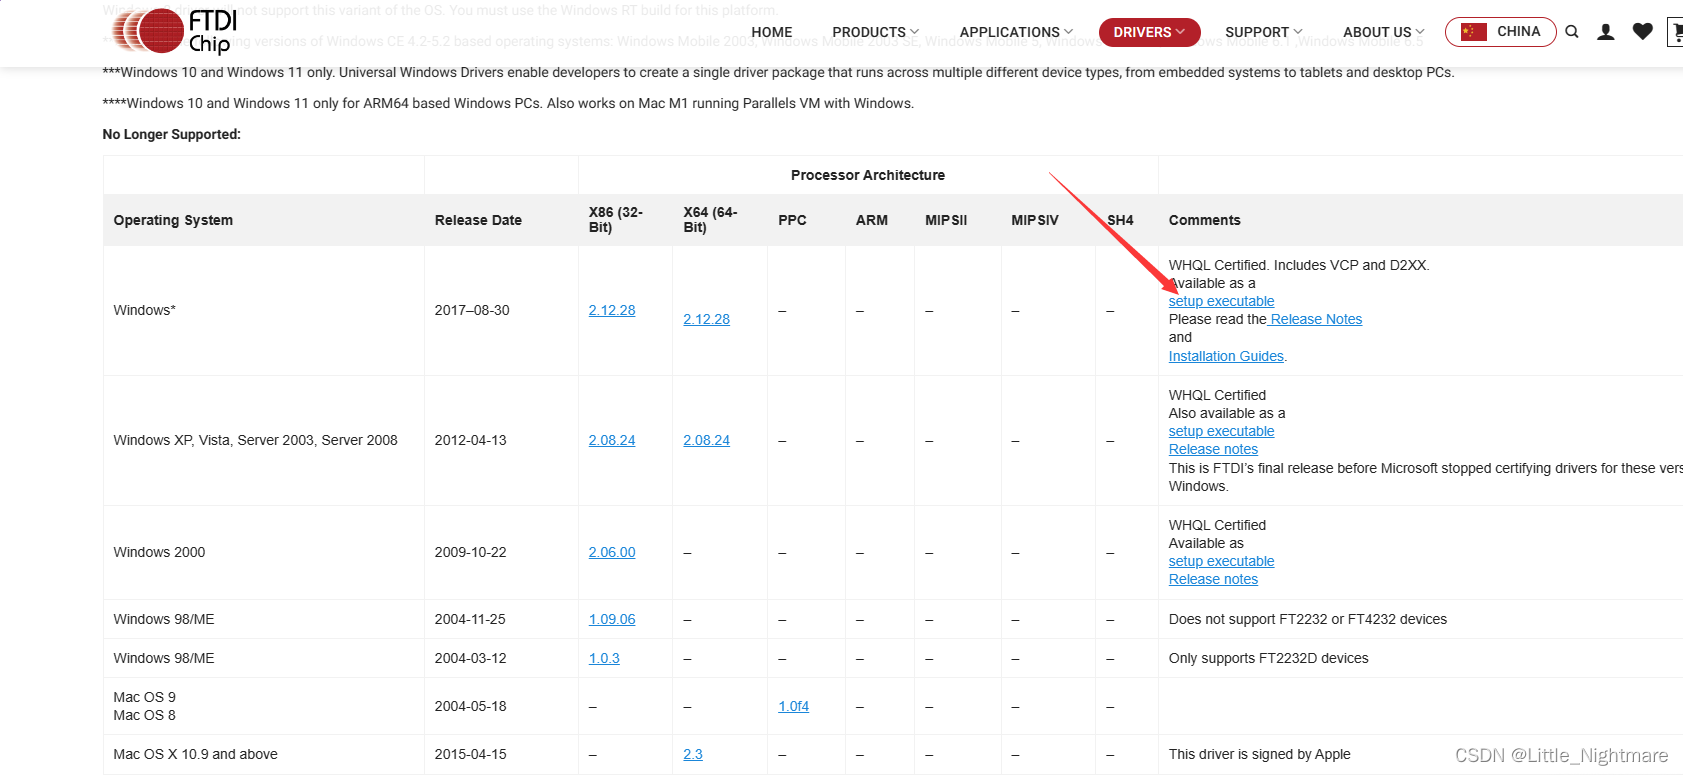
Task: Download x64 driver 2.08.24 for Windows XP
Action: pos(706,440)
